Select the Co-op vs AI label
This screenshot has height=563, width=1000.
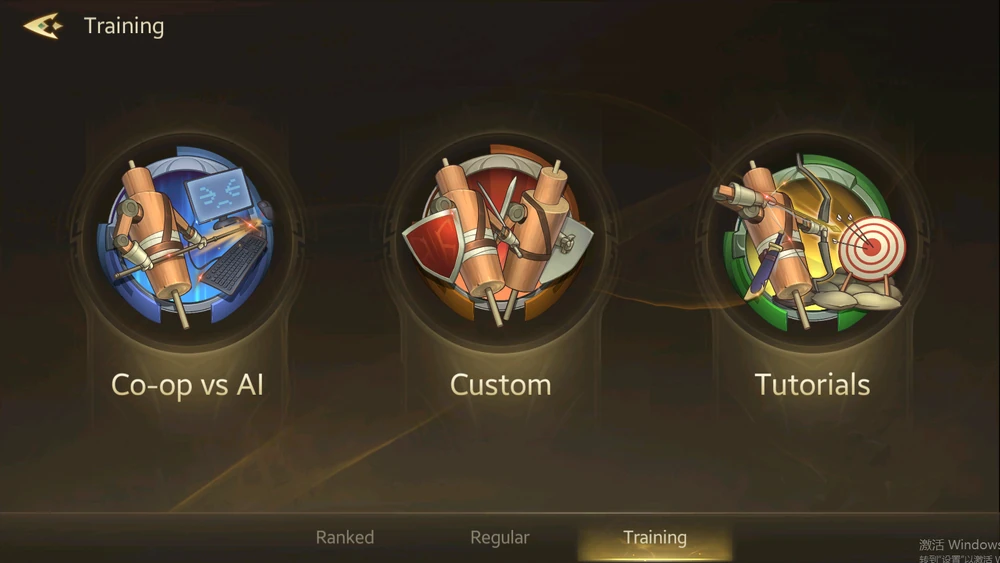click(x=188, y=385)
